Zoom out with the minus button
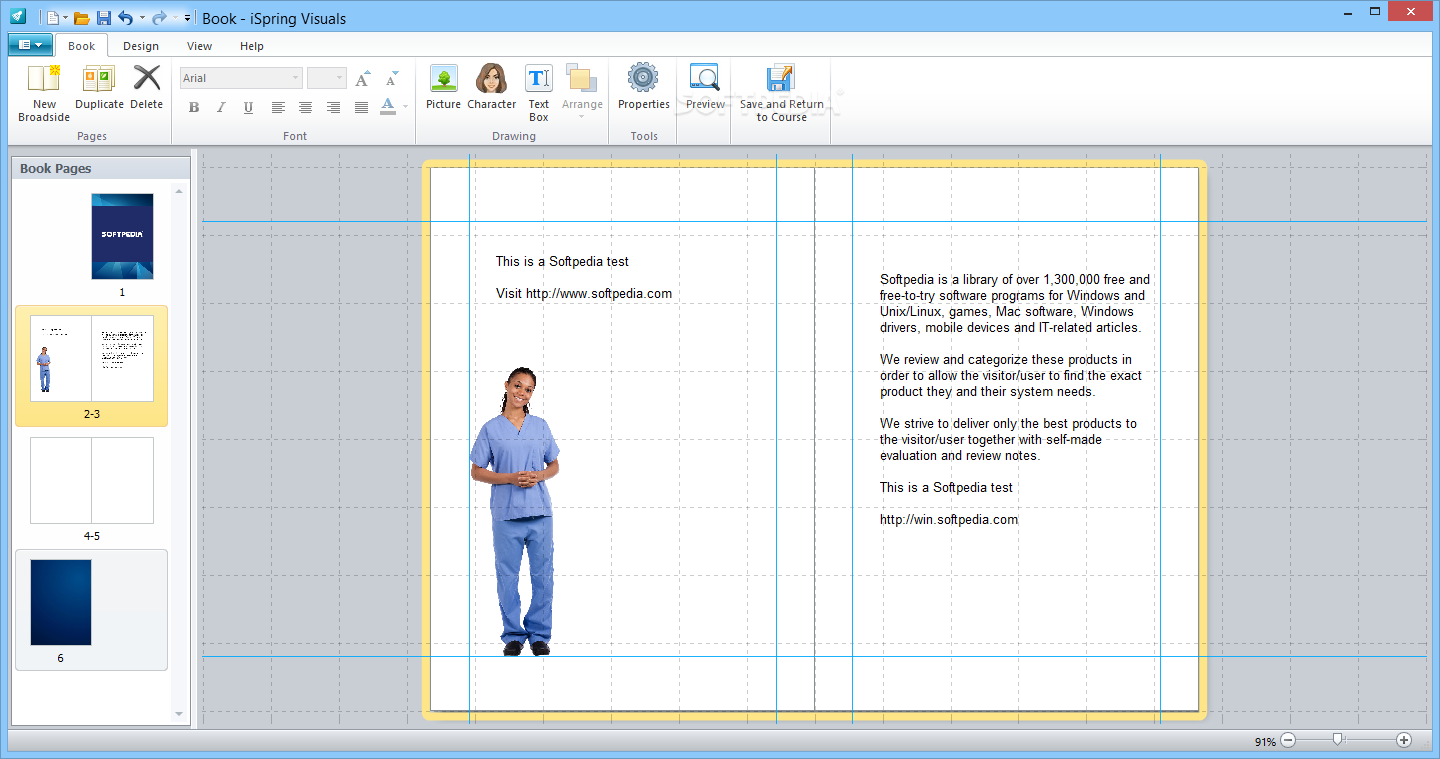Viewport: 1440px width, 759px height. coord(1288,740)
